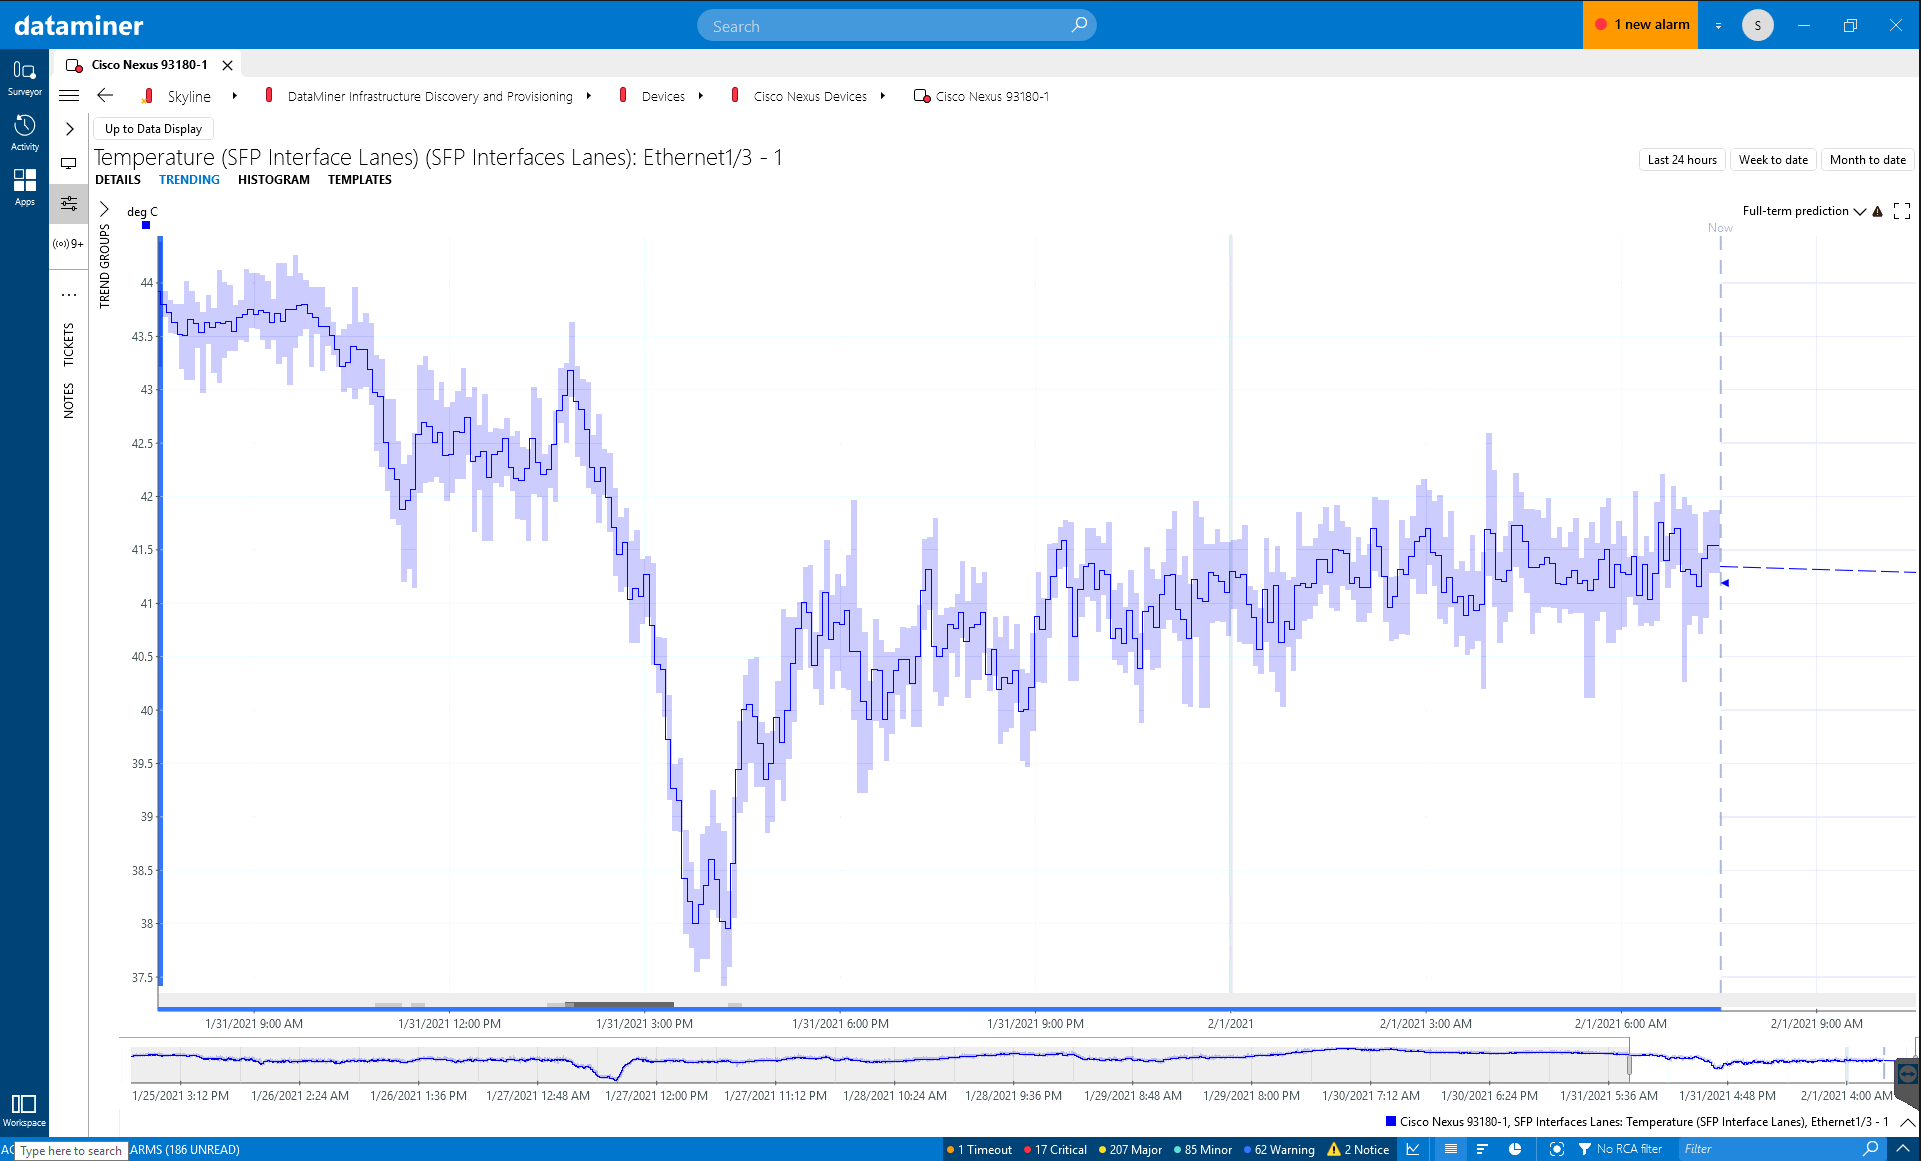This screenshot has height=1161, width=1921.
Task: Switch to the TRENDING tab
Action: point(189,180)
